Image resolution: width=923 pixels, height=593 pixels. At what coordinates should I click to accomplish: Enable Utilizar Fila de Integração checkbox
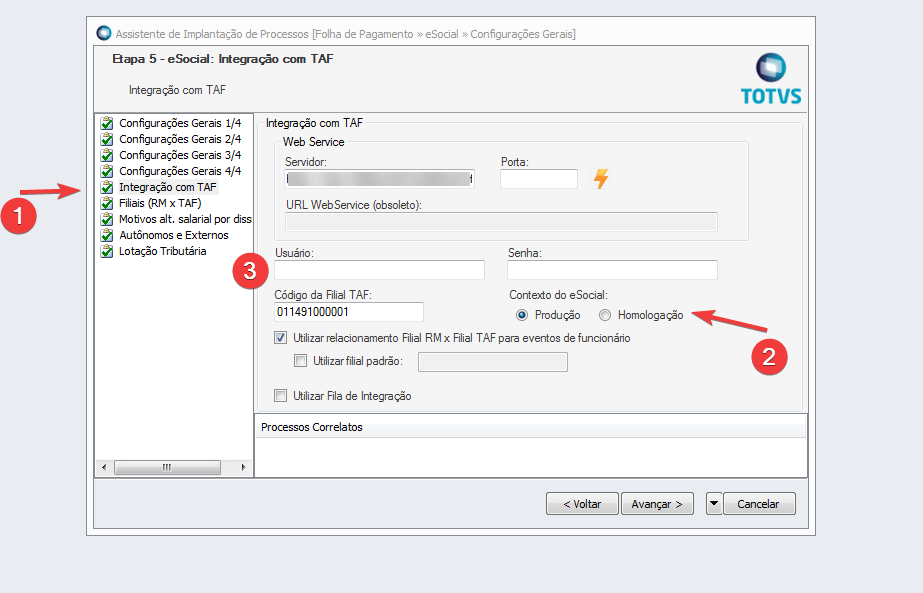[x=281, y=396]
